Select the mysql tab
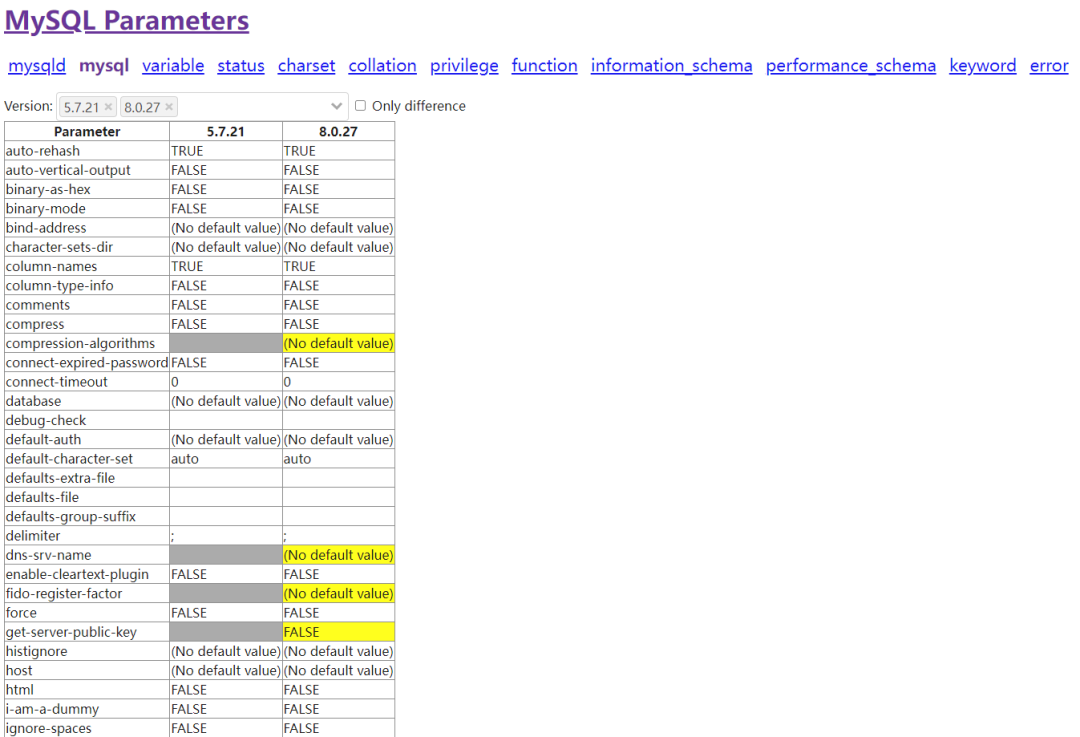This screenshot has width=1080, height=737. point(104,65)
